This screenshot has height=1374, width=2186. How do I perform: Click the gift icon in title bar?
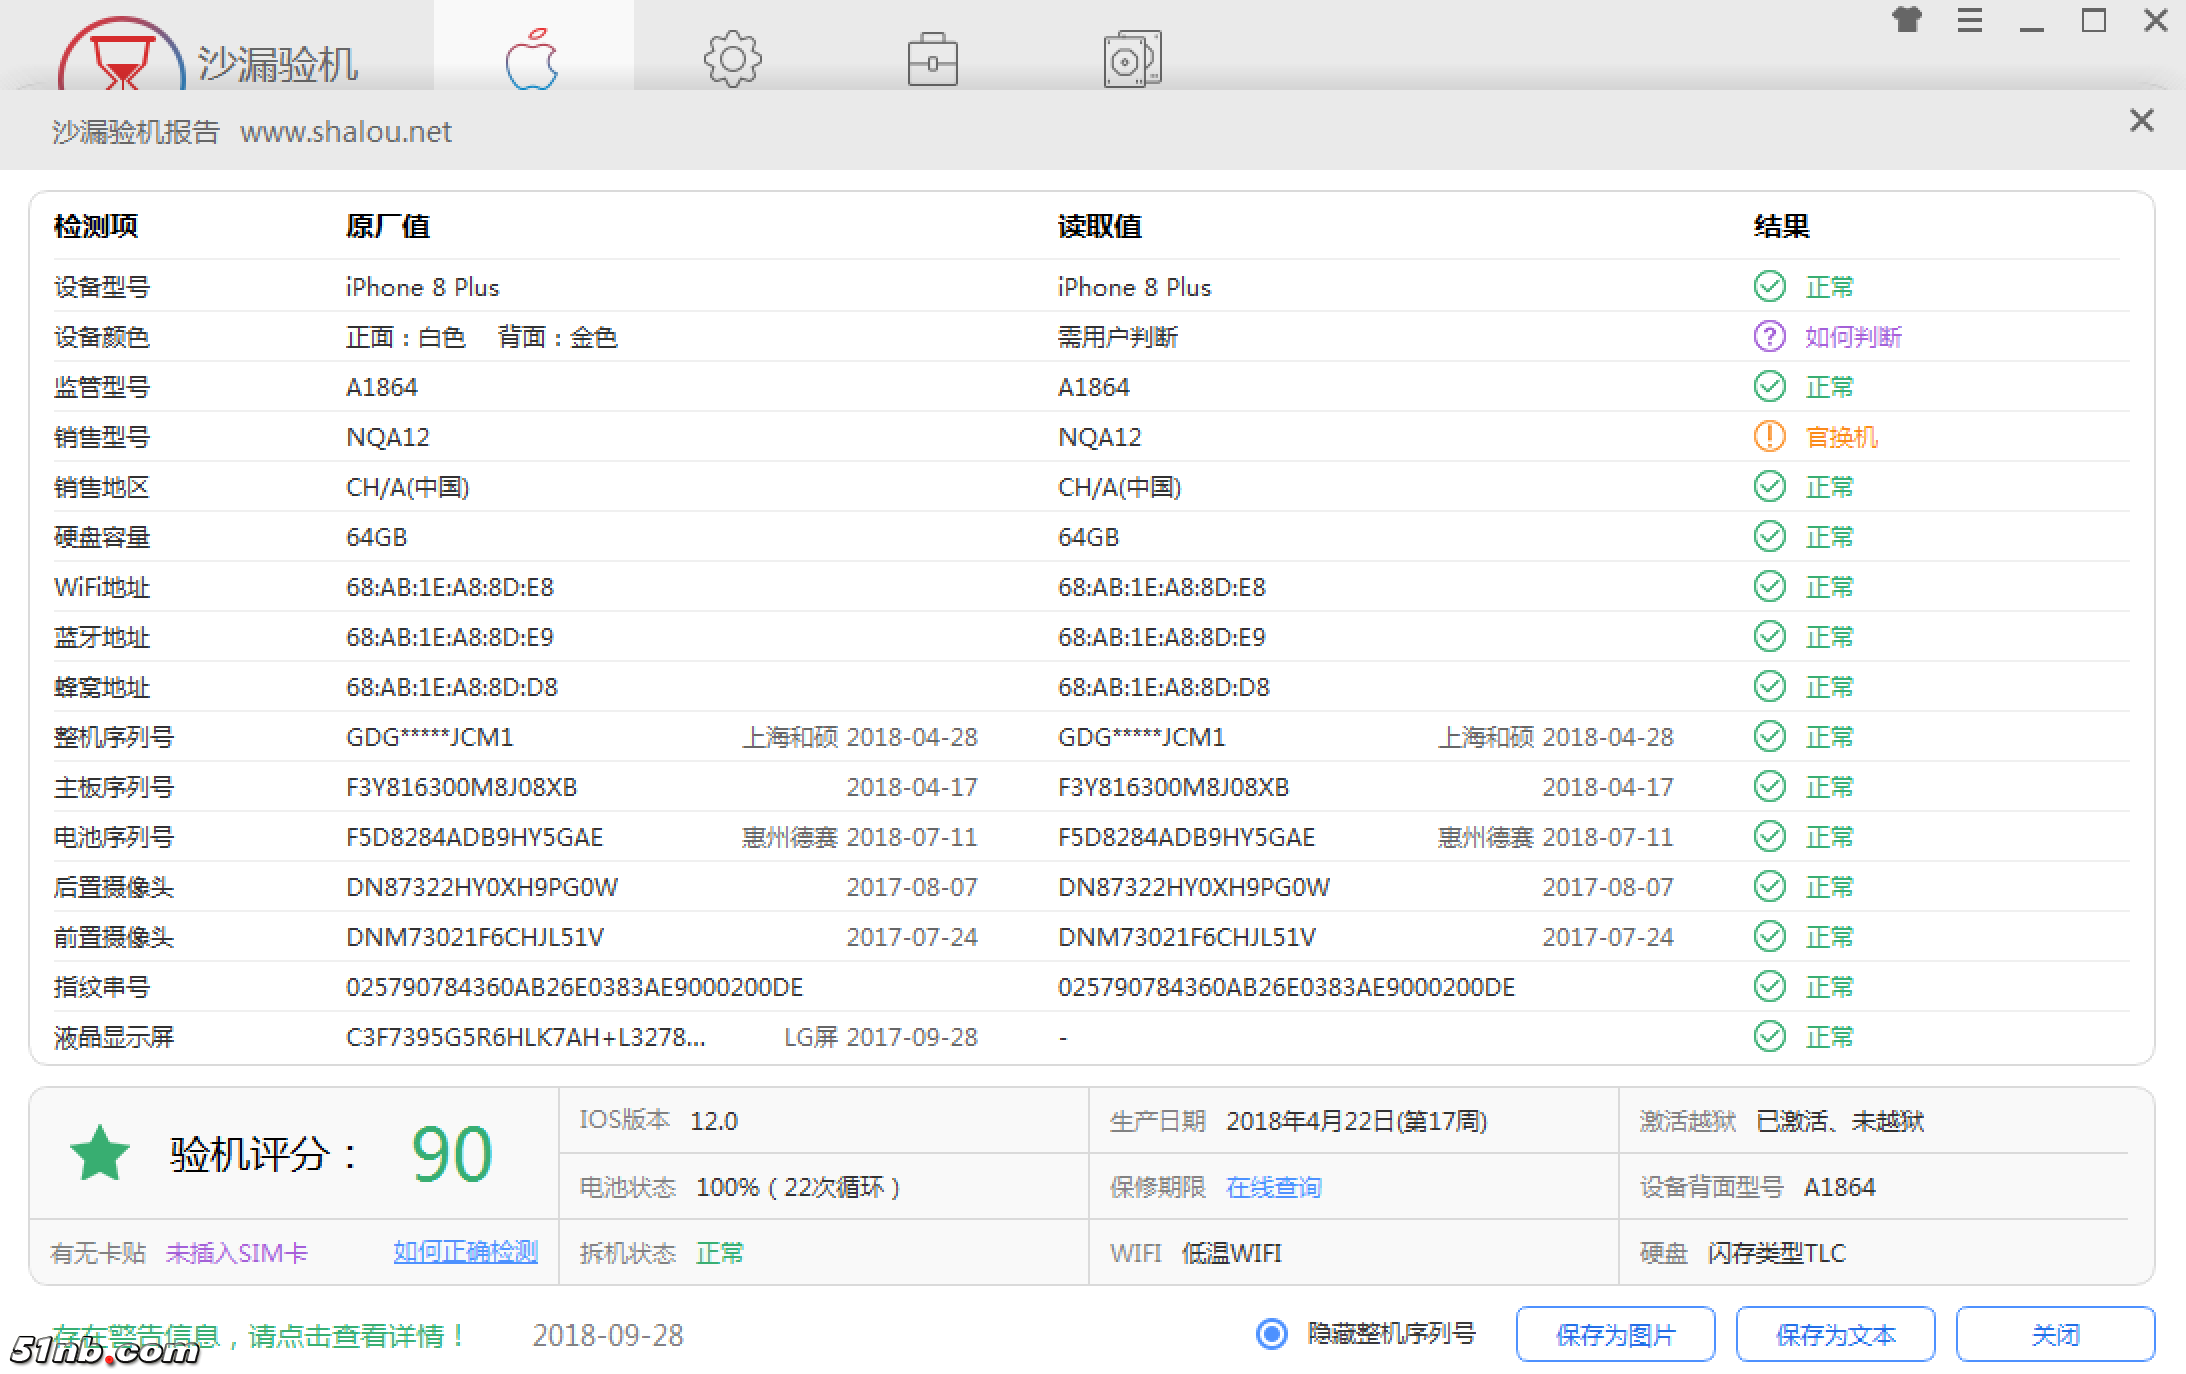coord(1908,20)
